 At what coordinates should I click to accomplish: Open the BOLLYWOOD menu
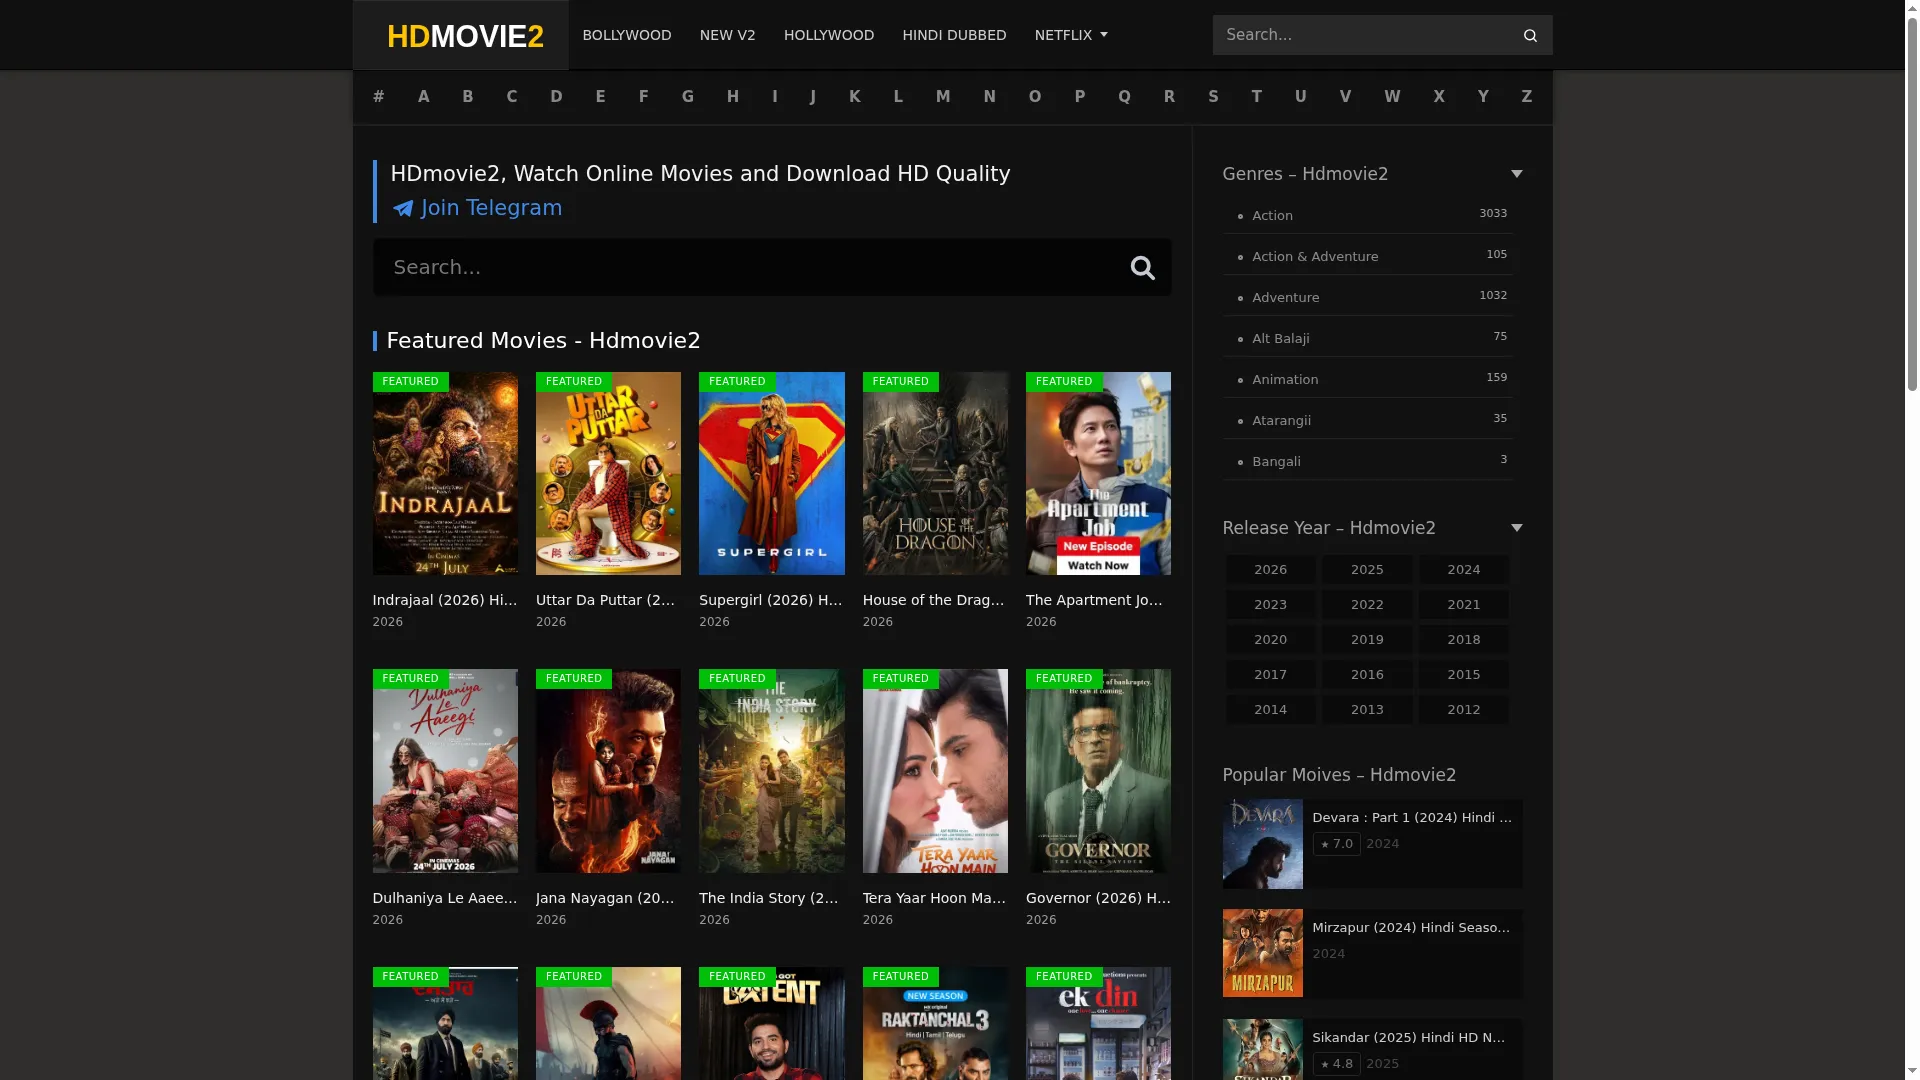[627, 35]
